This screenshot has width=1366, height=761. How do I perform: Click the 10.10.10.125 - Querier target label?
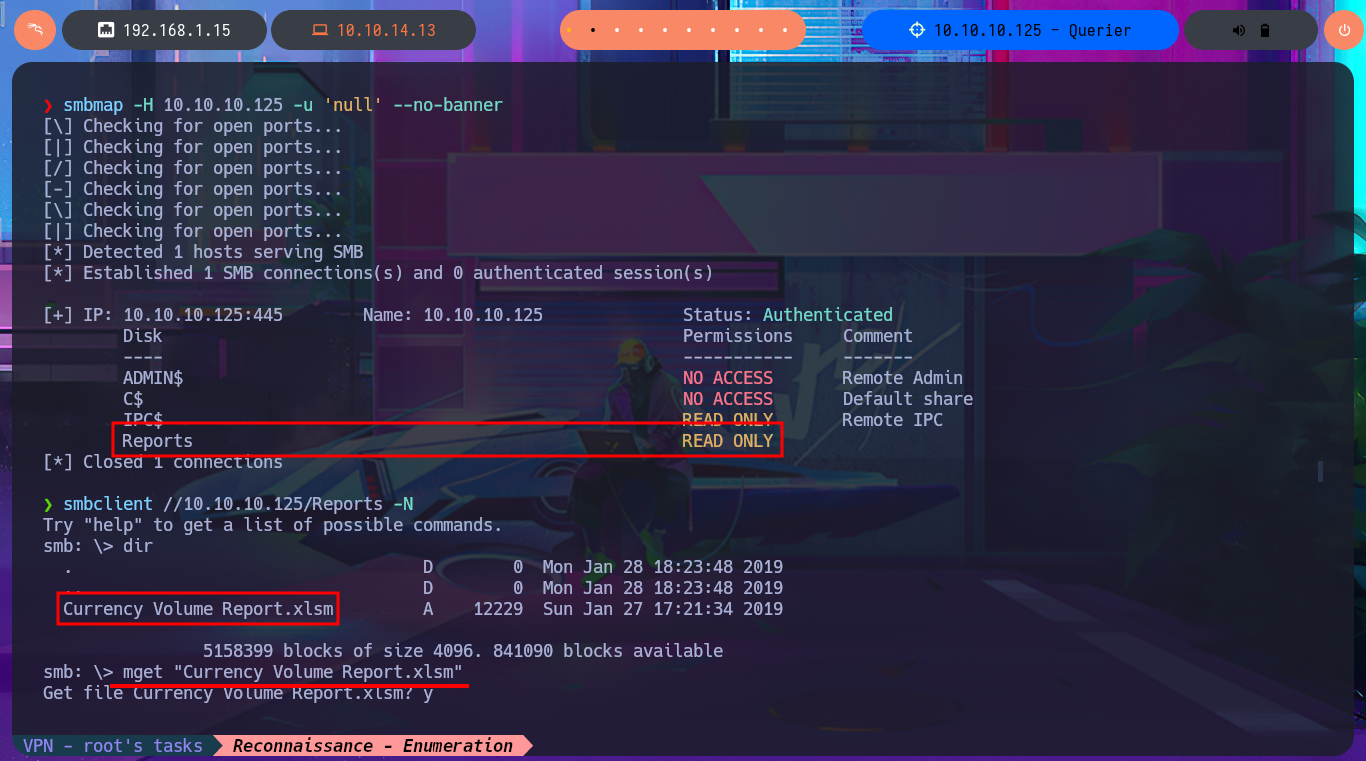coord(1032,30)
